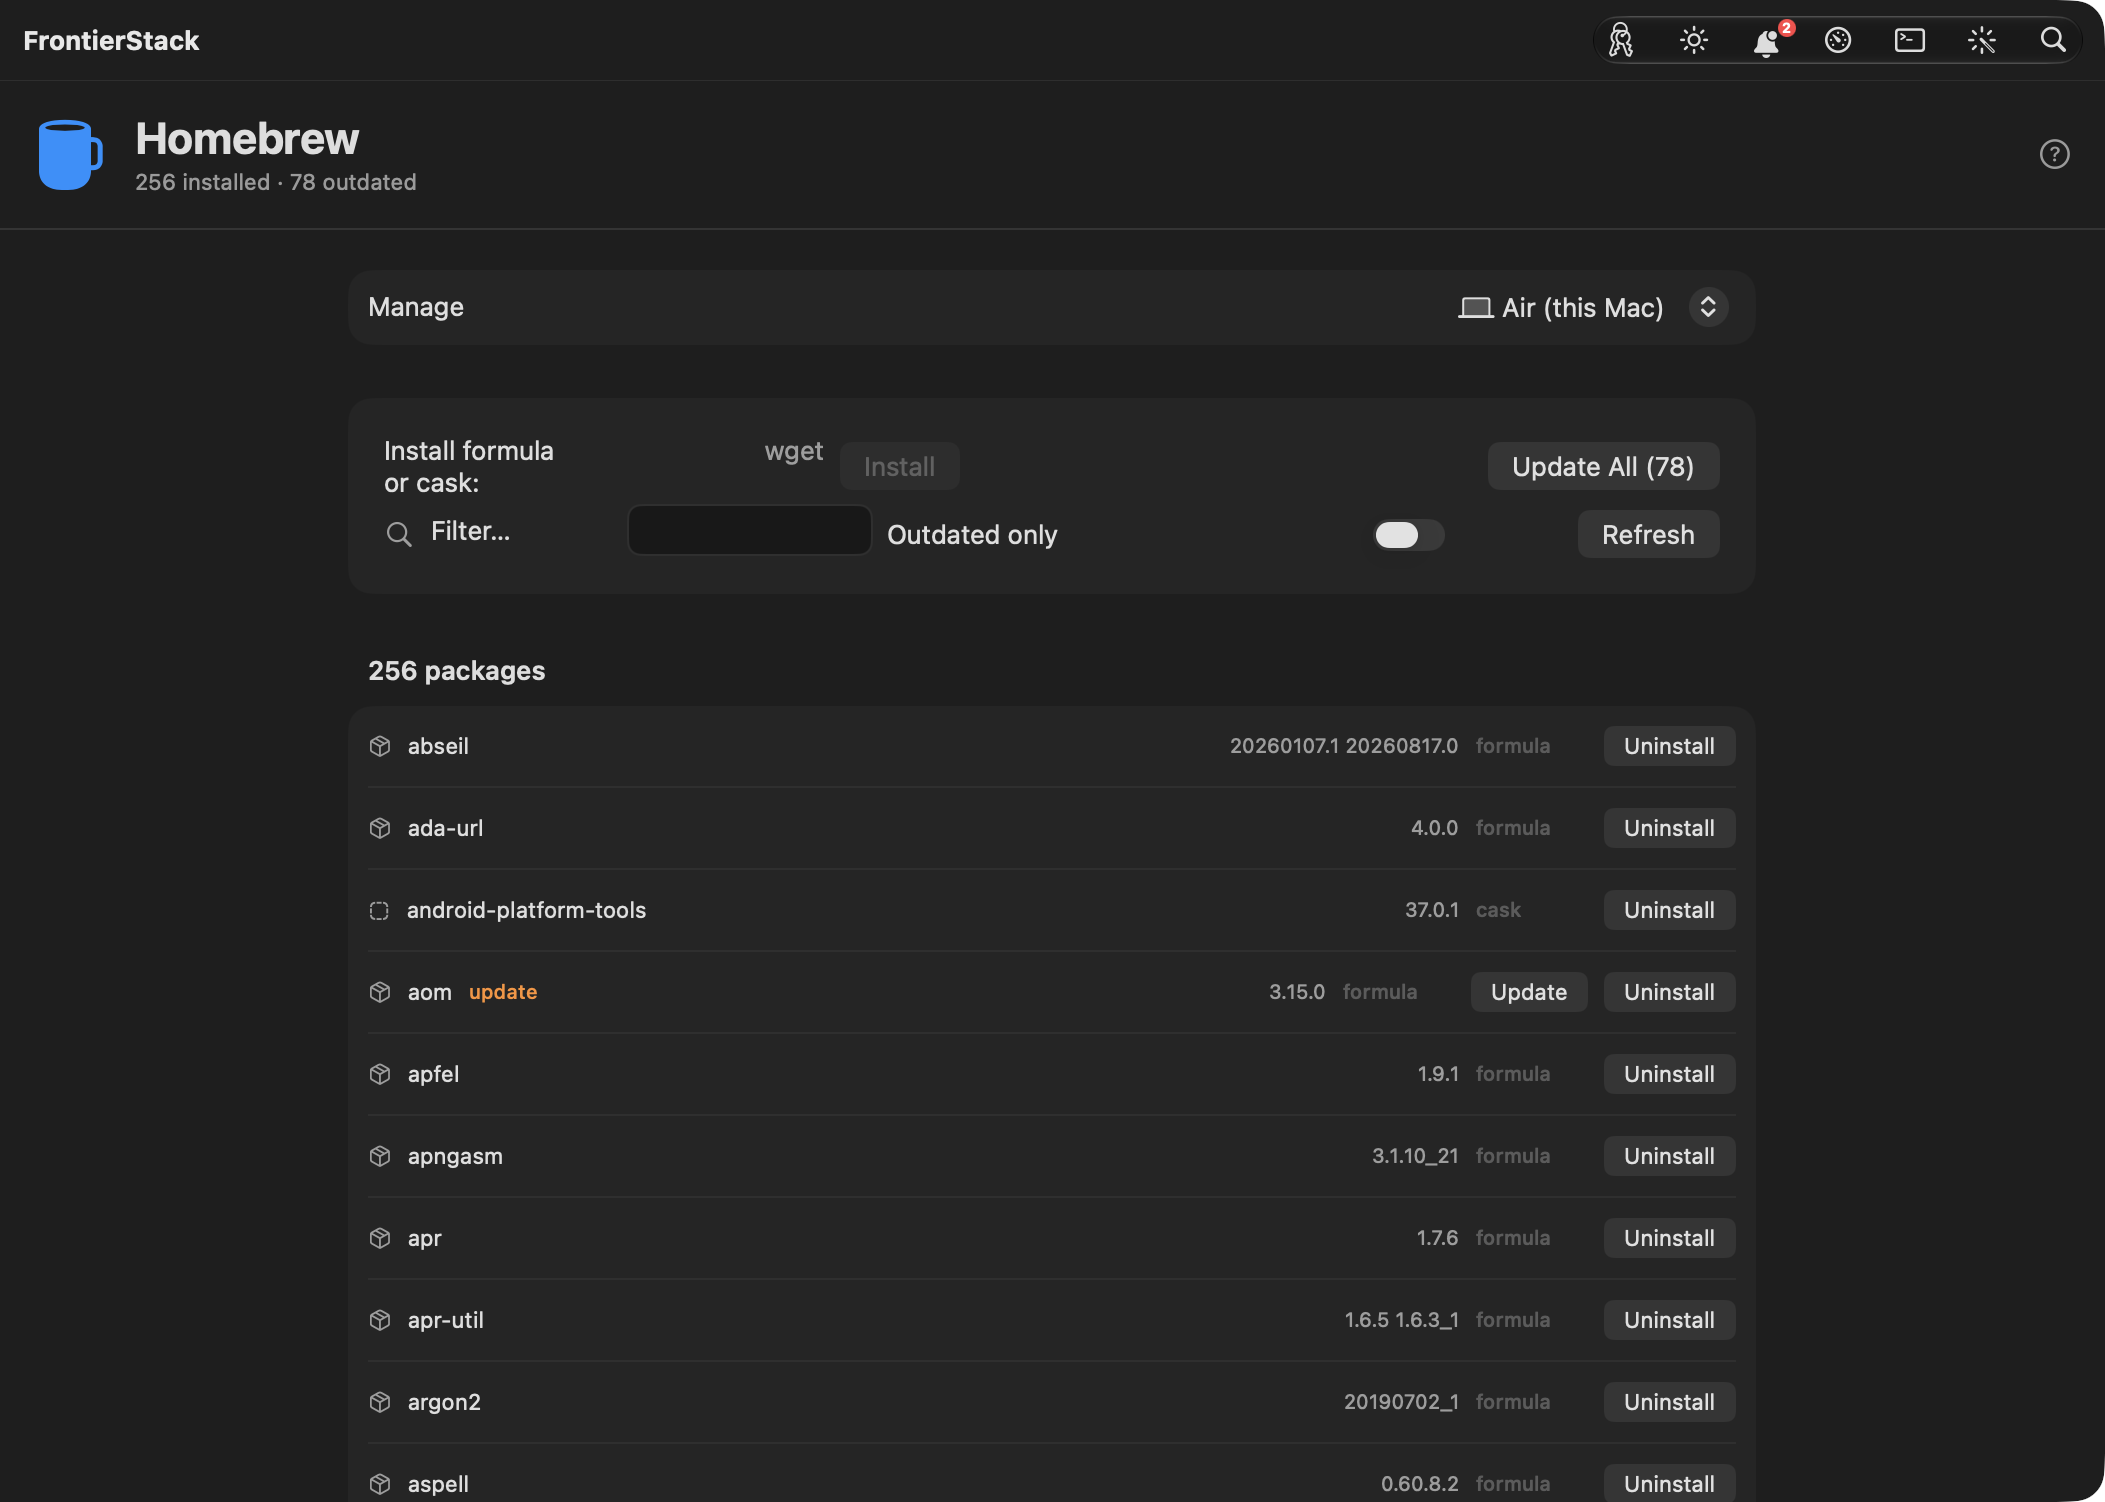Viewport: 2105px width, 1502px height.
Task: Click laptop icon next to Air (this Mac)
Action: pyautogui.click(x=1475, y=308)
